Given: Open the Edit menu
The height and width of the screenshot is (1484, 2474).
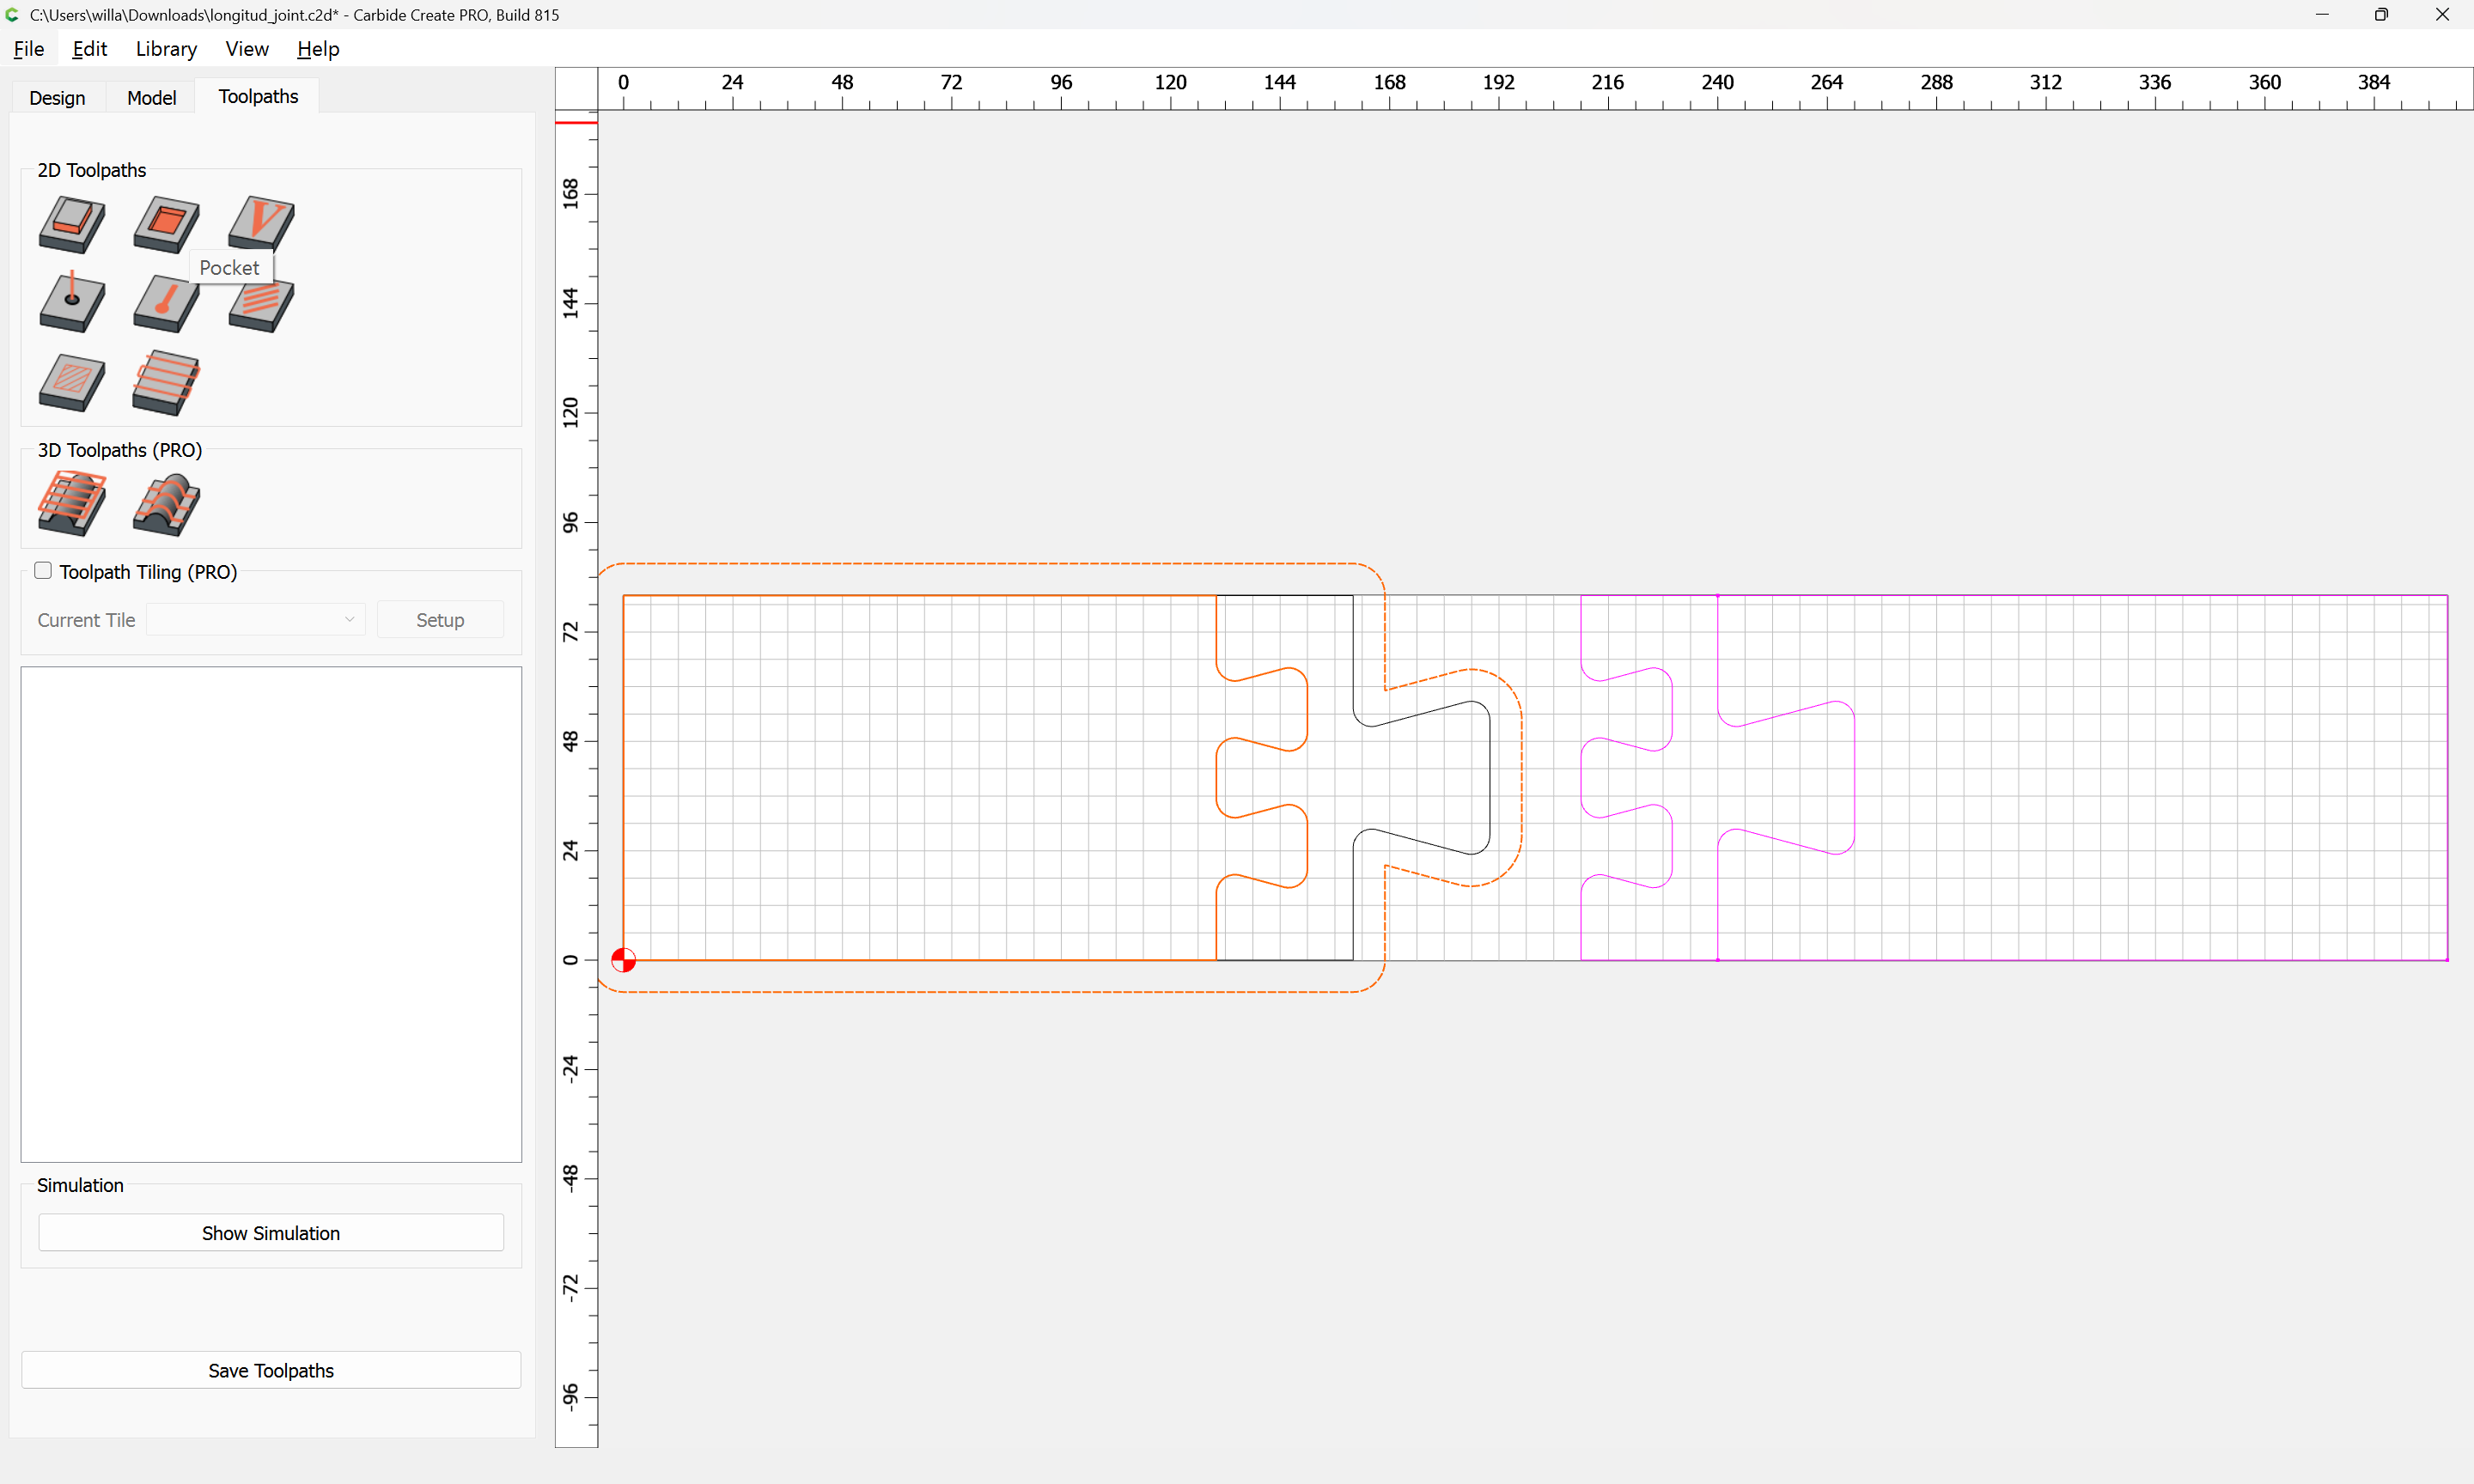Looking at the screenshot, I should click(89, 49).
